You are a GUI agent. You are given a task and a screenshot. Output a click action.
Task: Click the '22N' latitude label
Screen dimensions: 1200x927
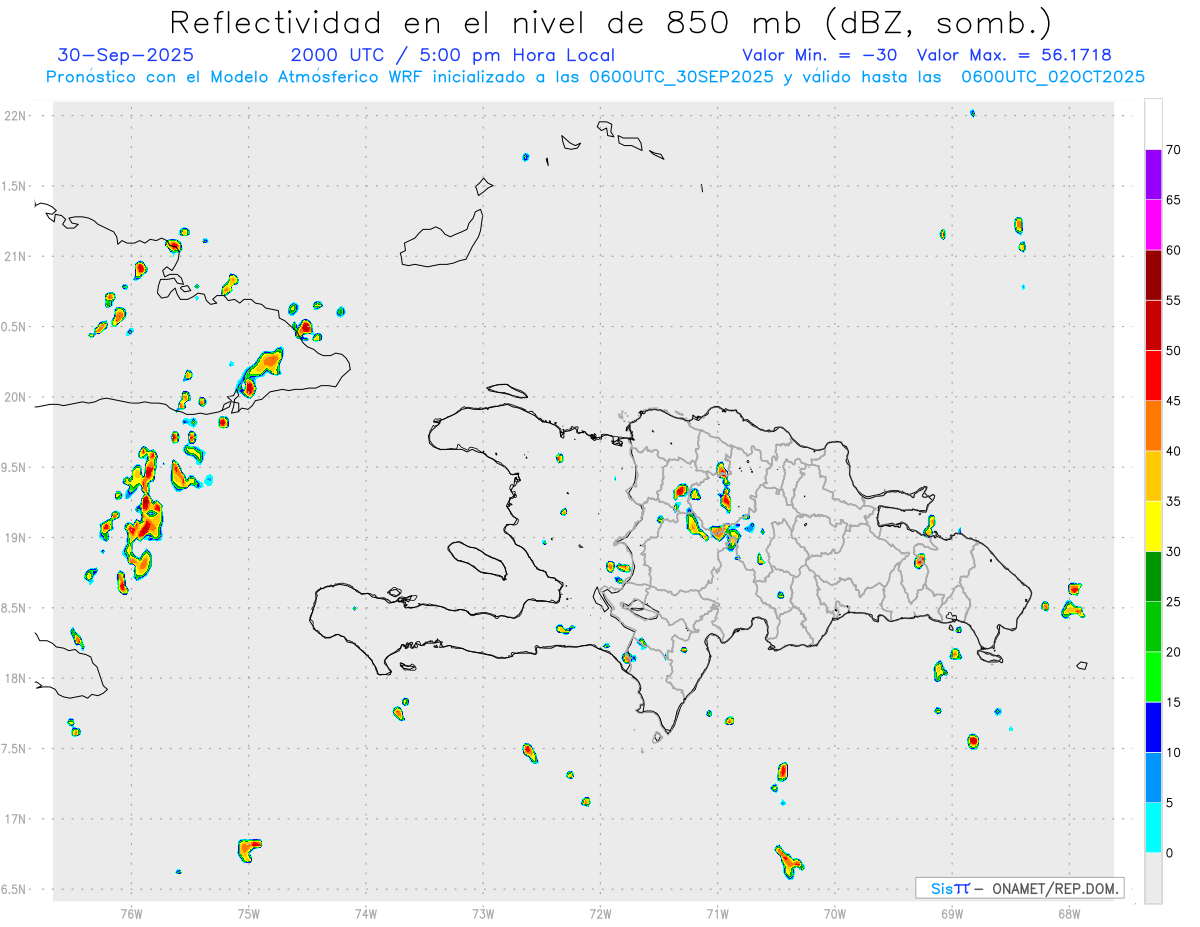(x=16, y=116)
